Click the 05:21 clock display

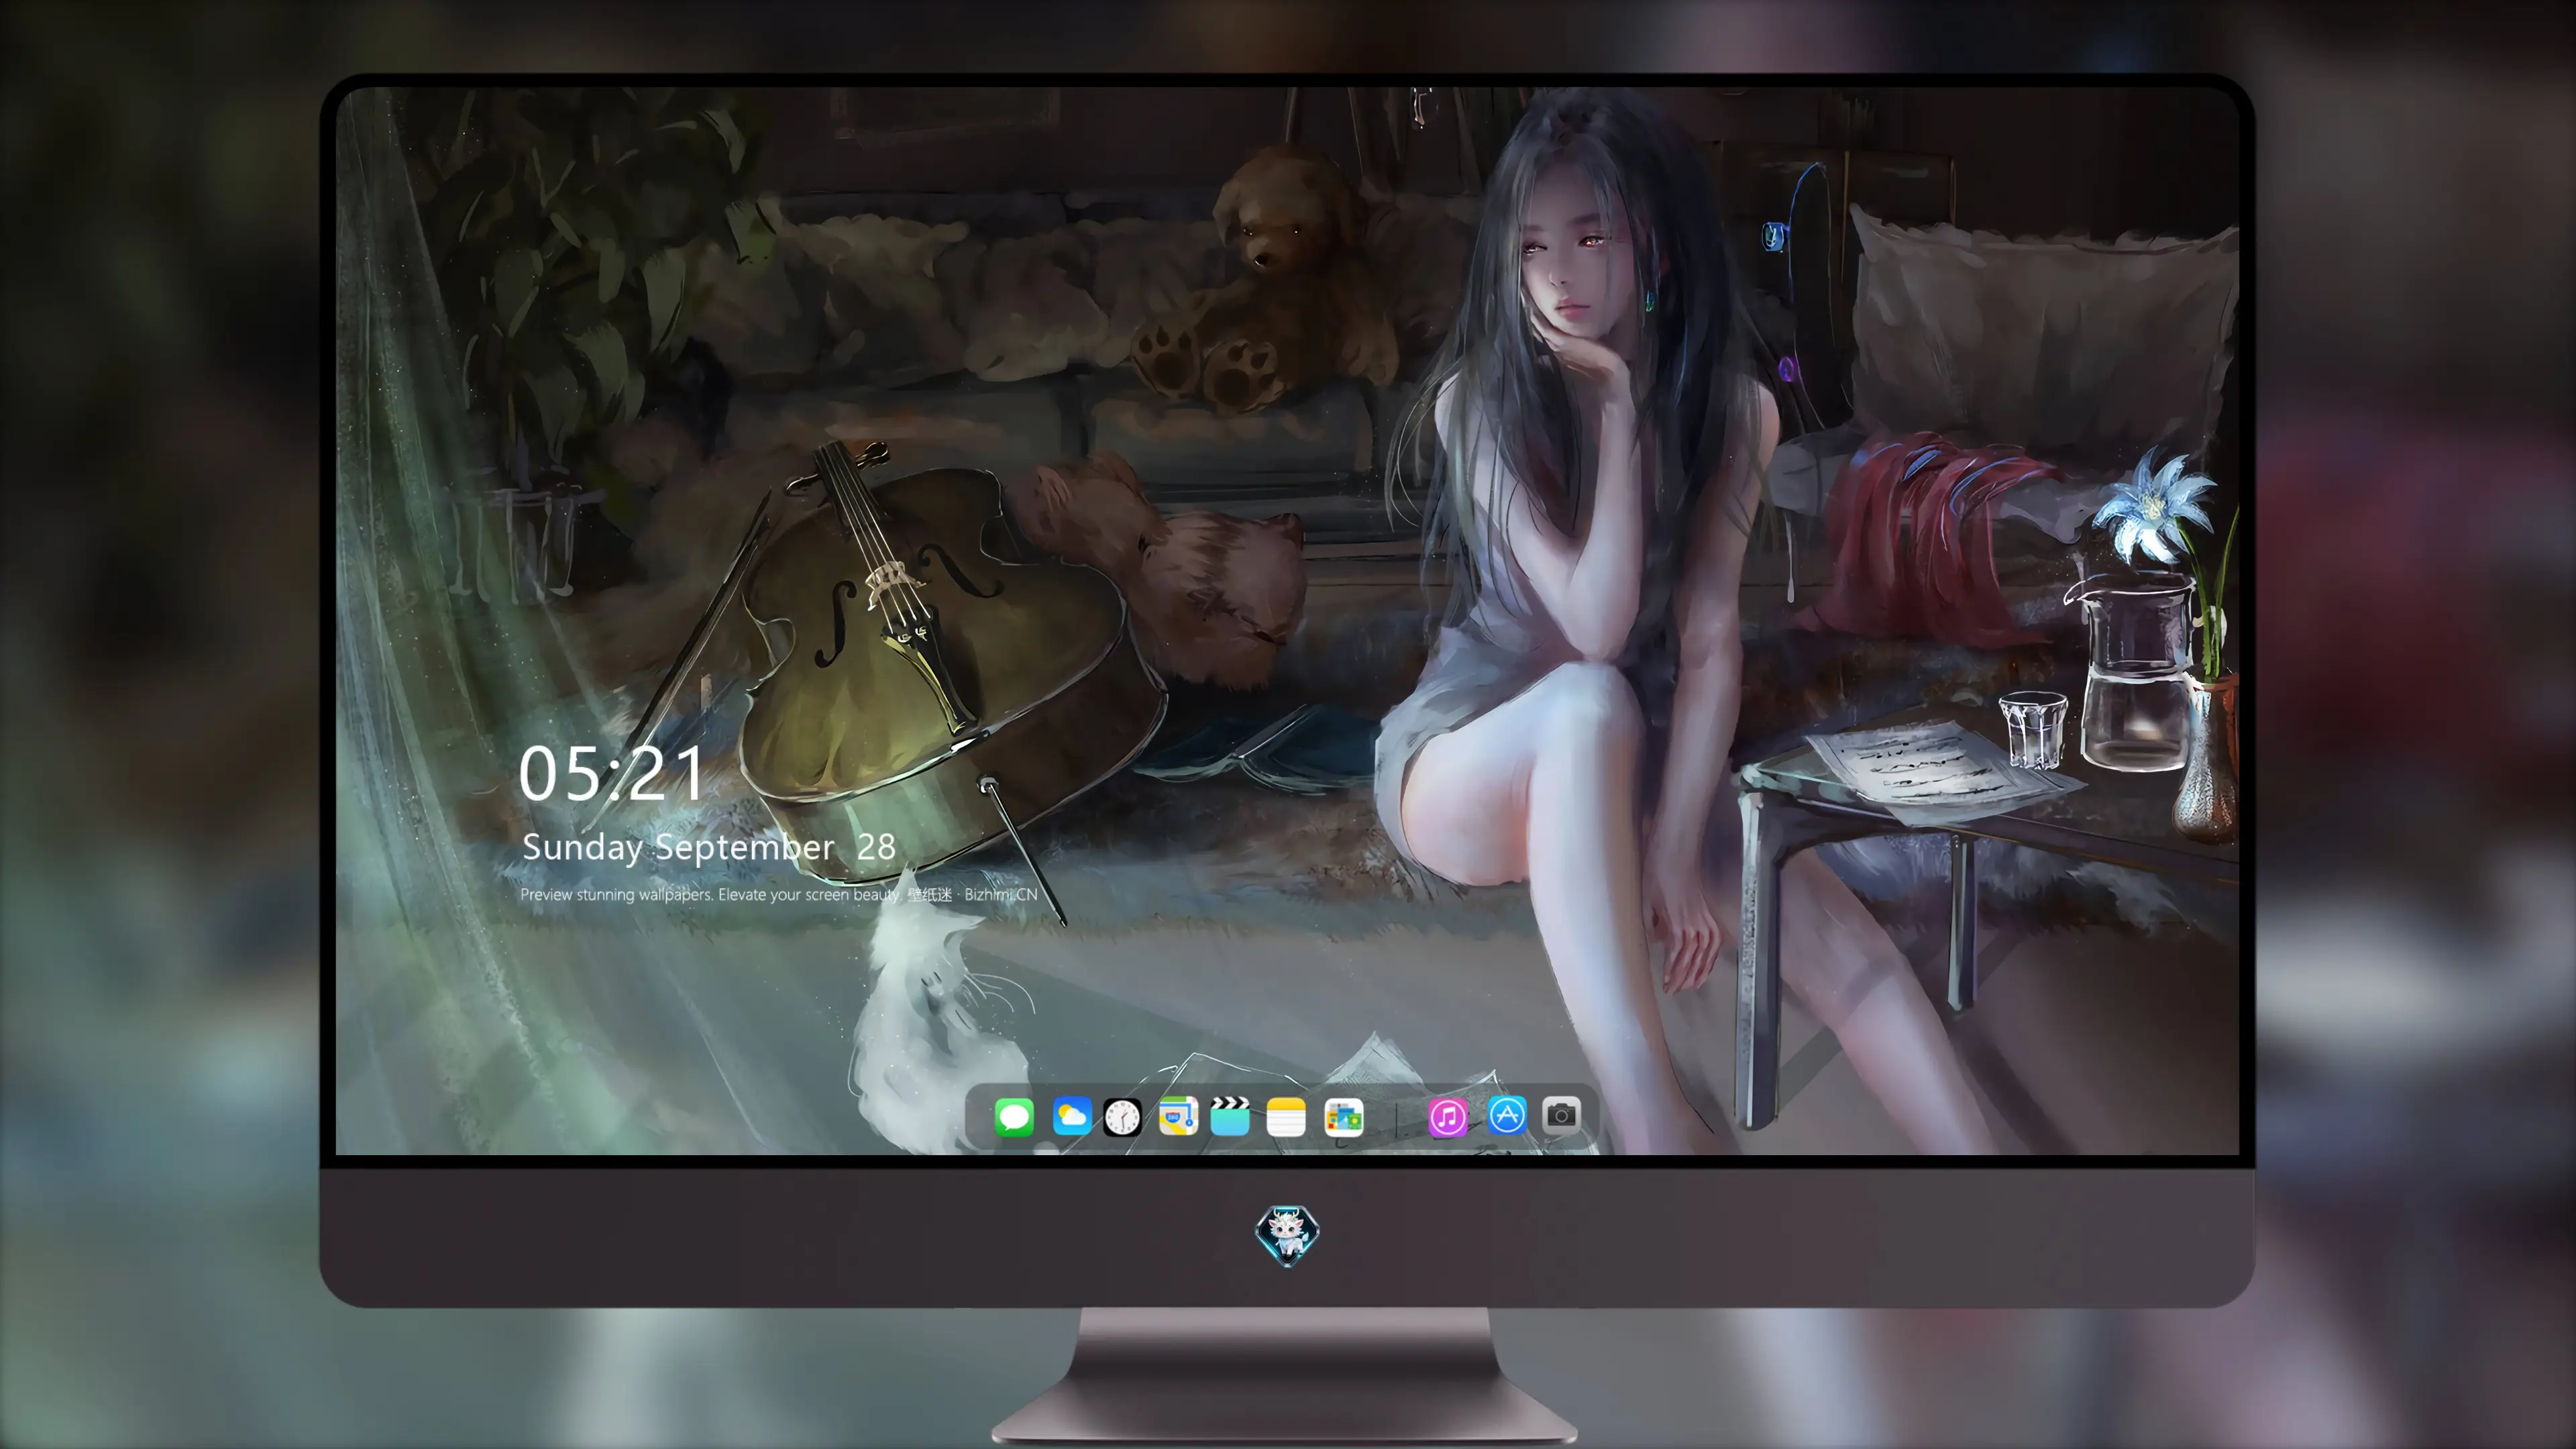click(611, 773)
